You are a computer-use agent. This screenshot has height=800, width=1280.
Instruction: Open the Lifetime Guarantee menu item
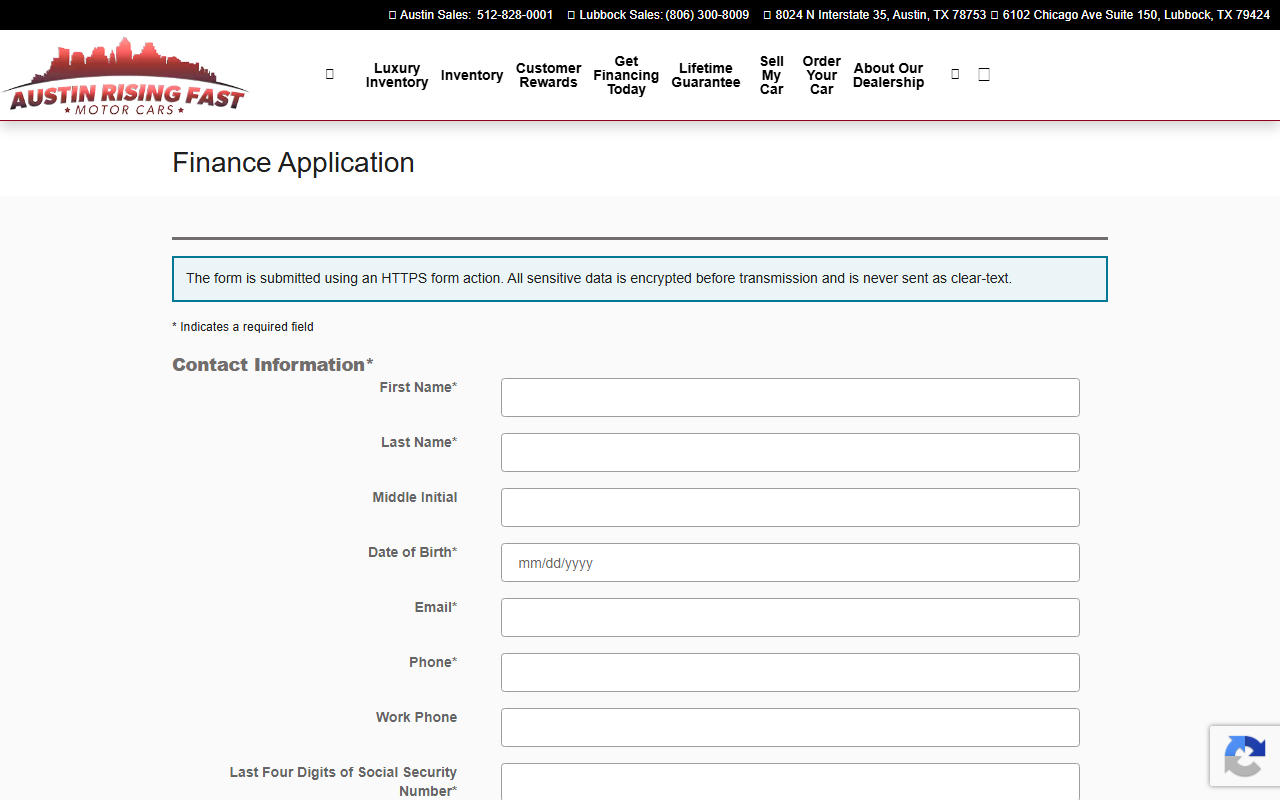[x=706, y=75]
